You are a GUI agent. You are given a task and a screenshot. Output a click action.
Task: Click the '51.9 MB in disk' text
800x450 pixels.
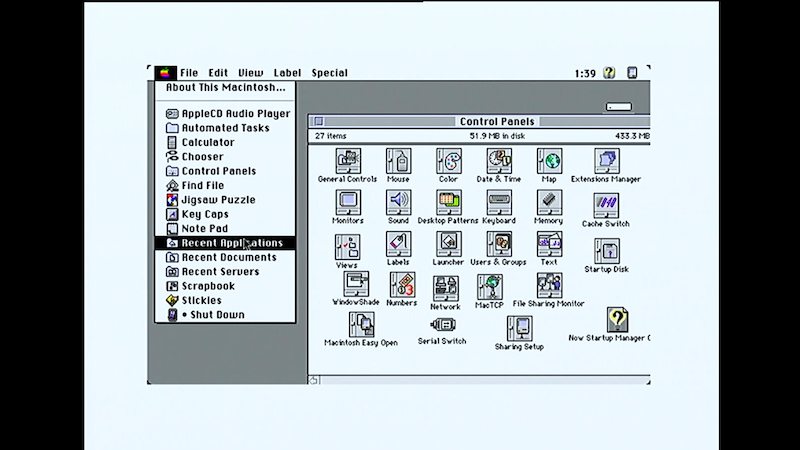coord(497,136)
